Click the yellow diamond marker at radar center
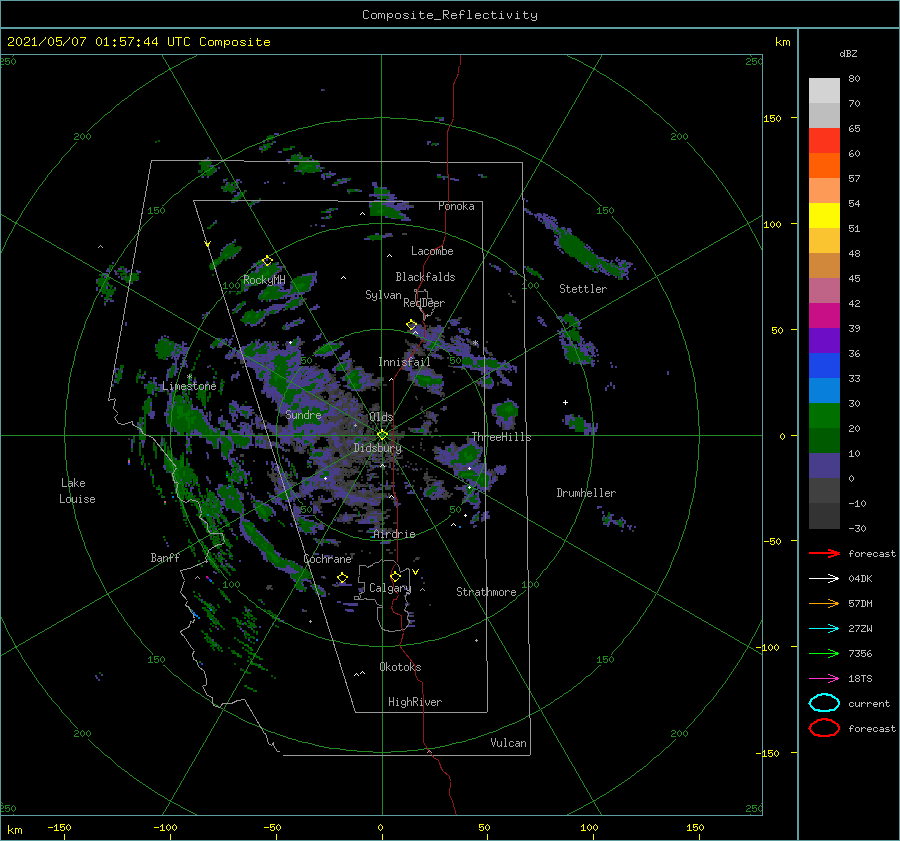Screen dimensions: 900x841 click(382, 435)
